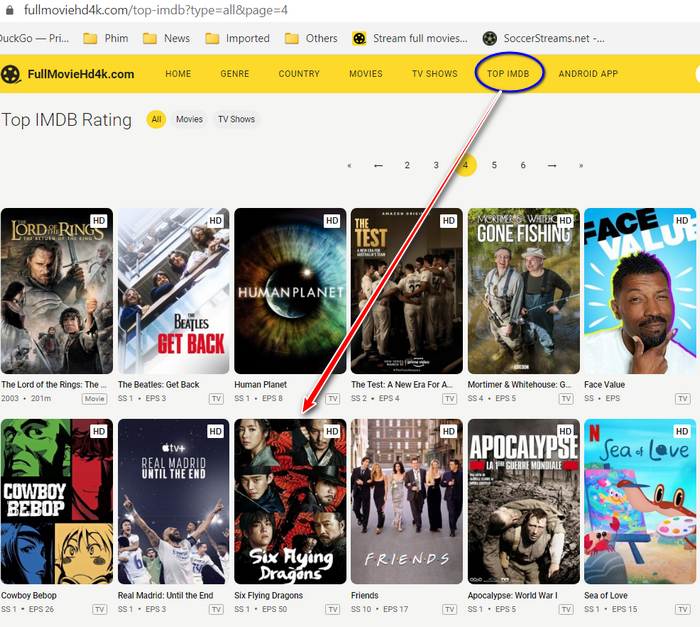Click the FullMovieHd4k film reel logo
Viewport: 700px width, 627px height.
pos(11,74)
